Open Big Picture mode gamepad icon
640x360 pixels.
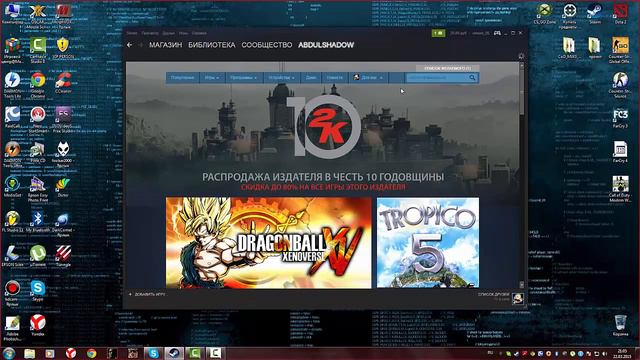click(497, 33)
